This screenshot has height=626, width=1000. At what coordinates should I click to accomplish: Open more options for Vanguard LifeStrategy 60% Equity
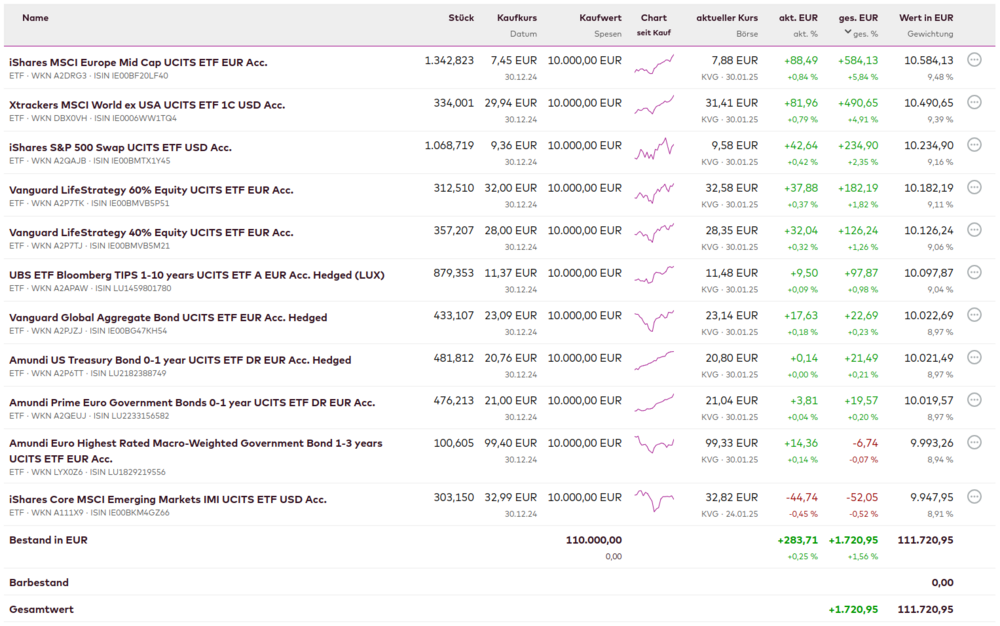974,187
